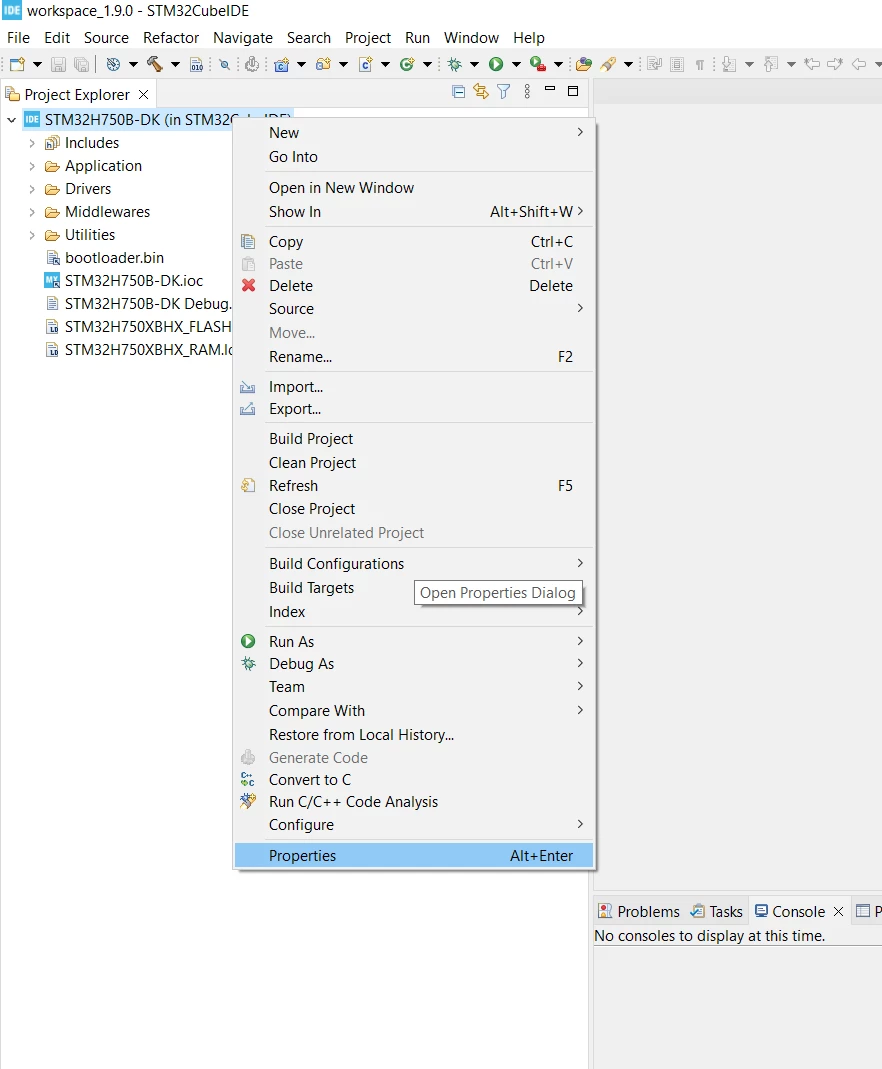This screenshot has height=1069, width=882.
Task: Click the Run with red toolbox icon
Action: [x=538, y=64]
